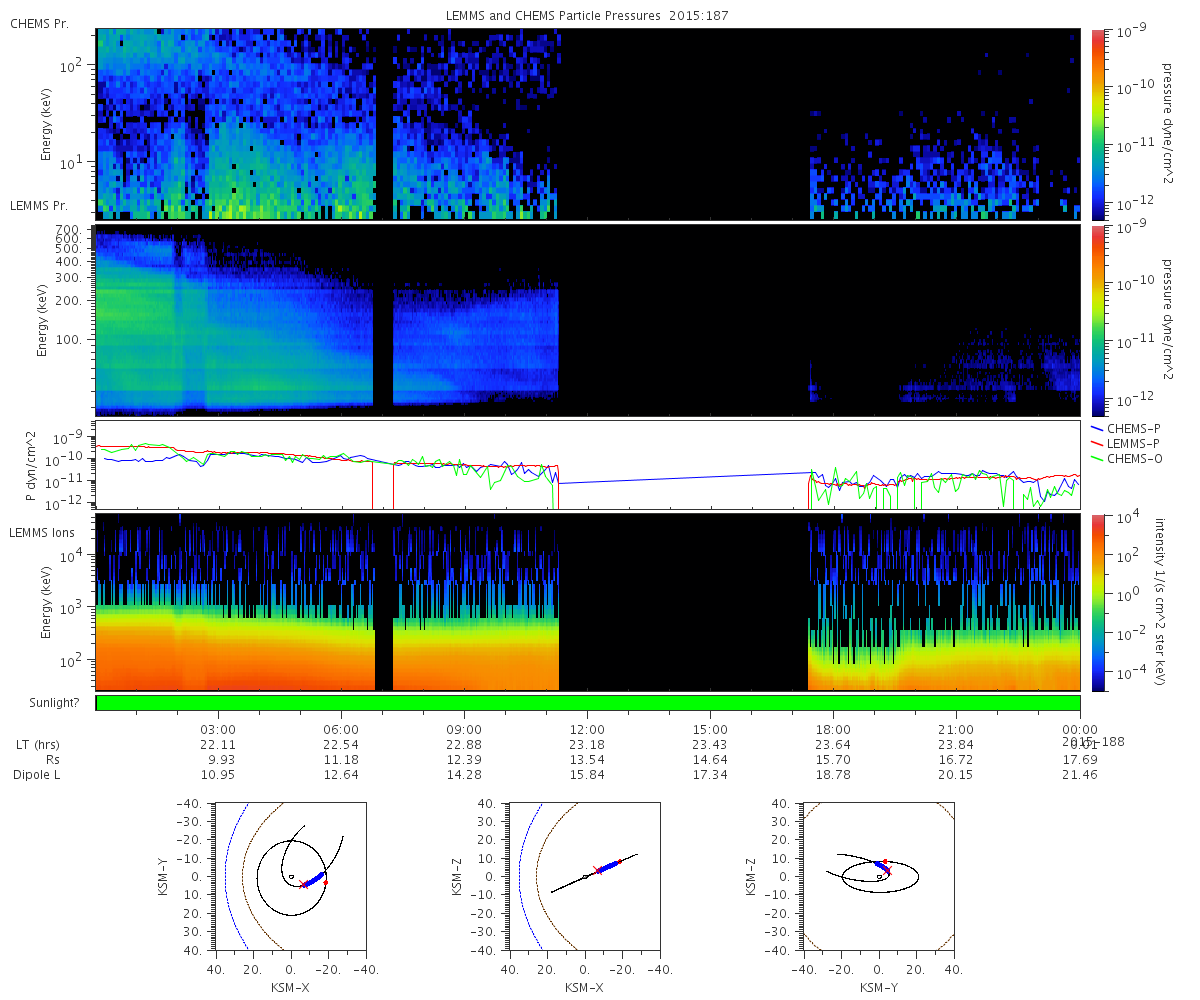Click the LT (hrs) row label
The height and width of the screenshot is (1000, 1200).
pyautogui.click(x=38, y=745)
